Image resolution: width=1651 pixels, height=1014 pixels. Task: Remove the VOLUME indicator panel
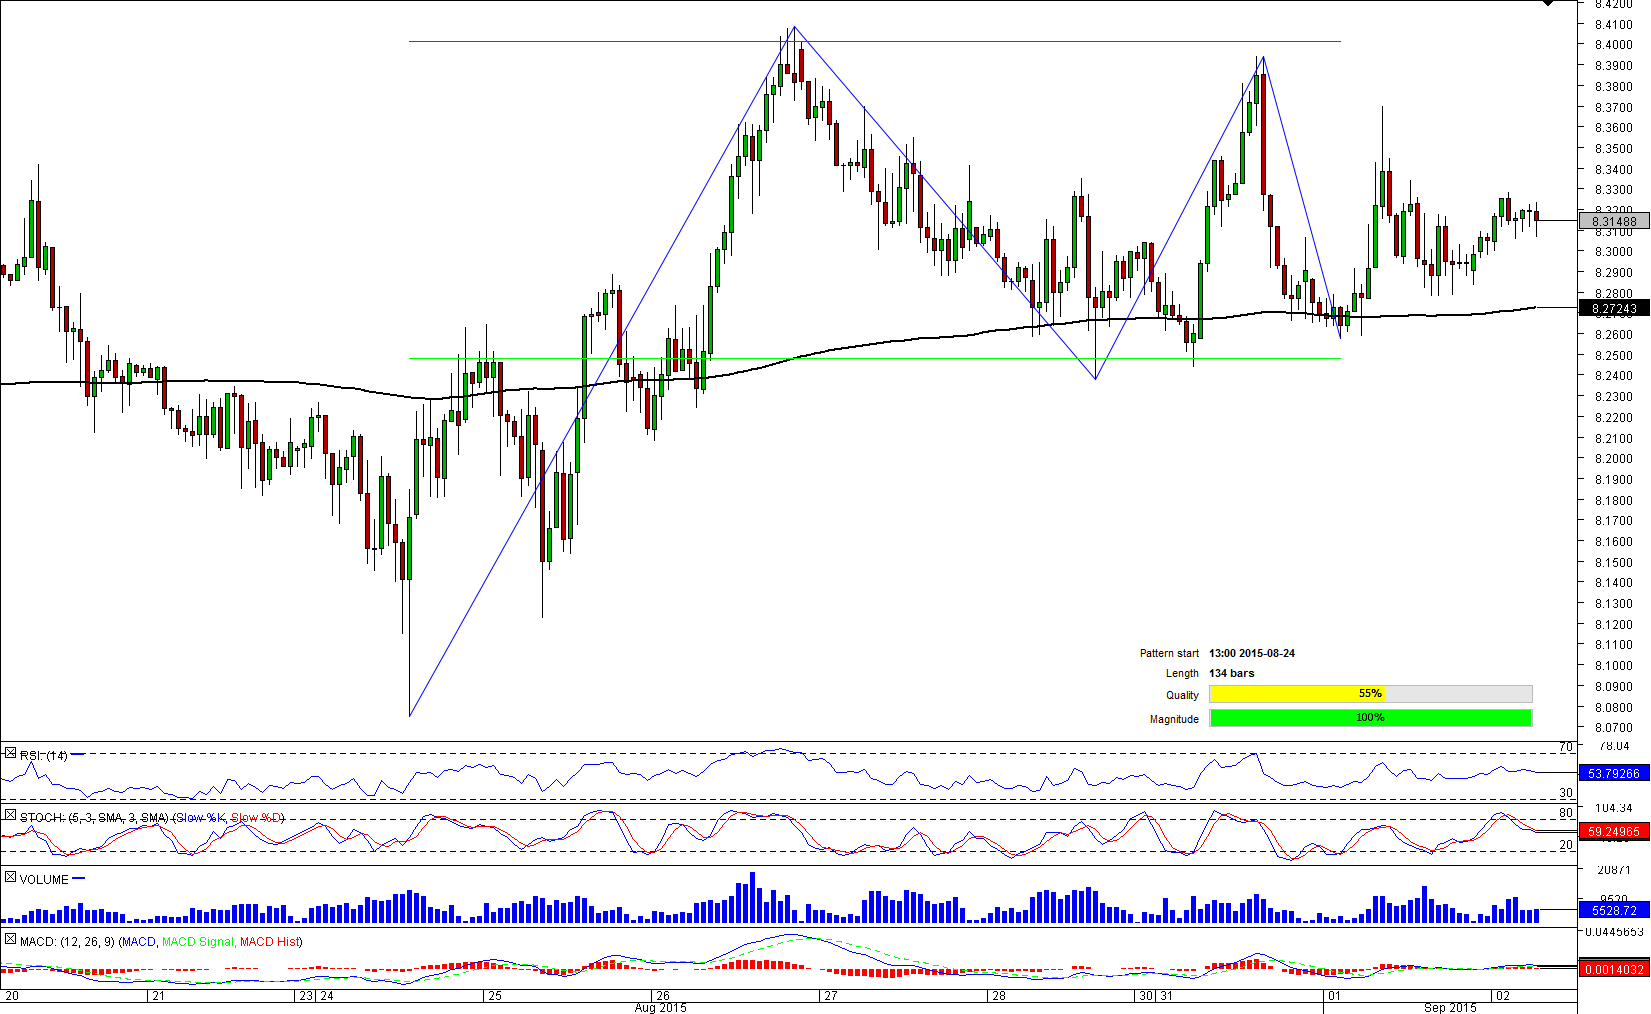10,878
